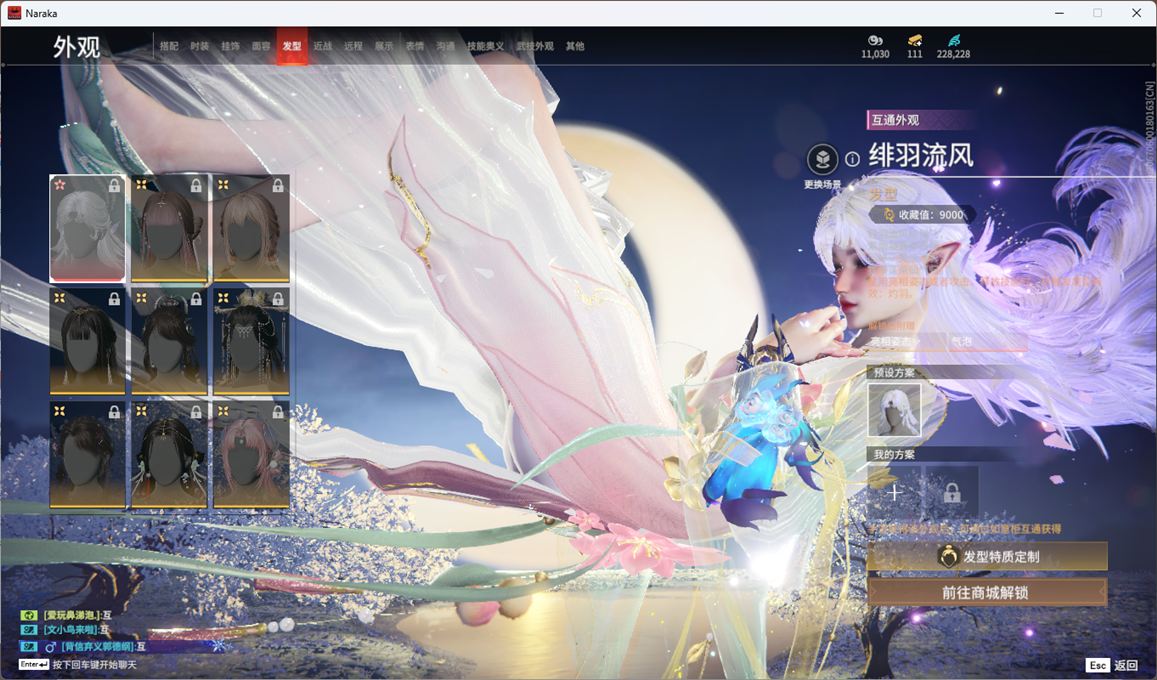The height and width of the screenshot is (680, 1157).
Task: Click the 更换场景 change scene icon
Action: tap(822, 159)
